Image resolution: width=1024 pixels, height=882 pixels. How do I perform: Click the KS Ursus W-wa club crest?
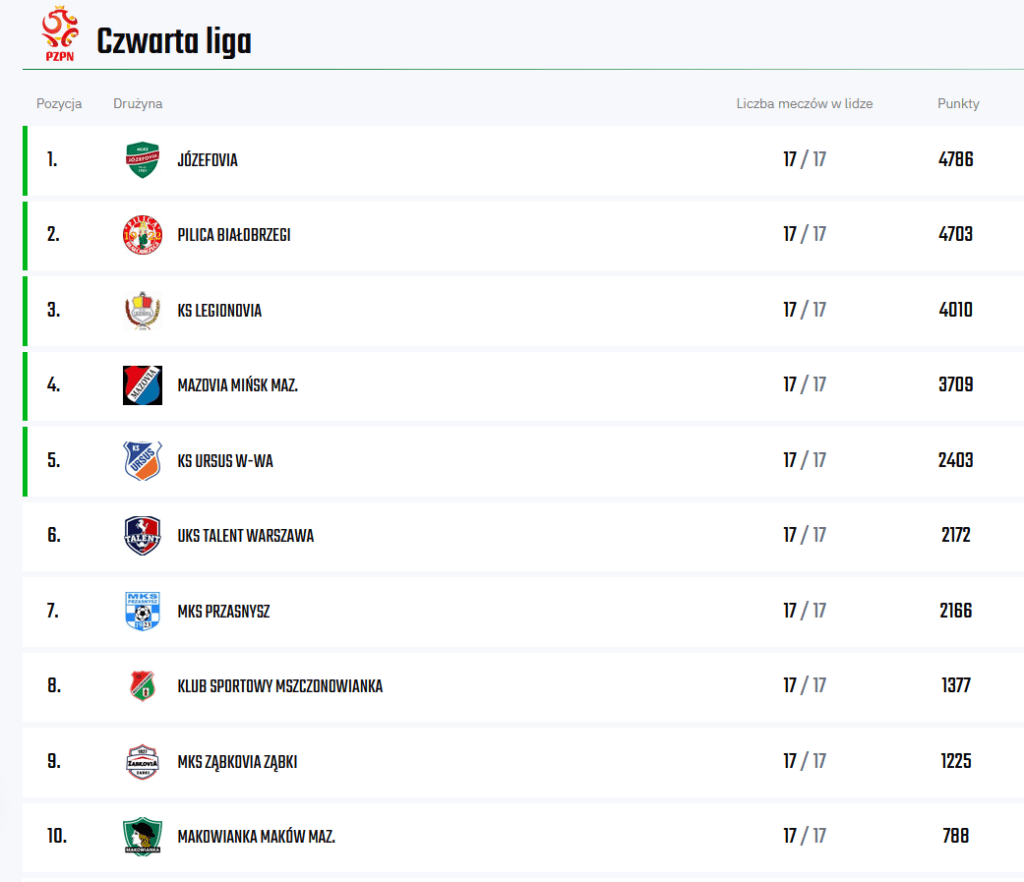point(142,461)
